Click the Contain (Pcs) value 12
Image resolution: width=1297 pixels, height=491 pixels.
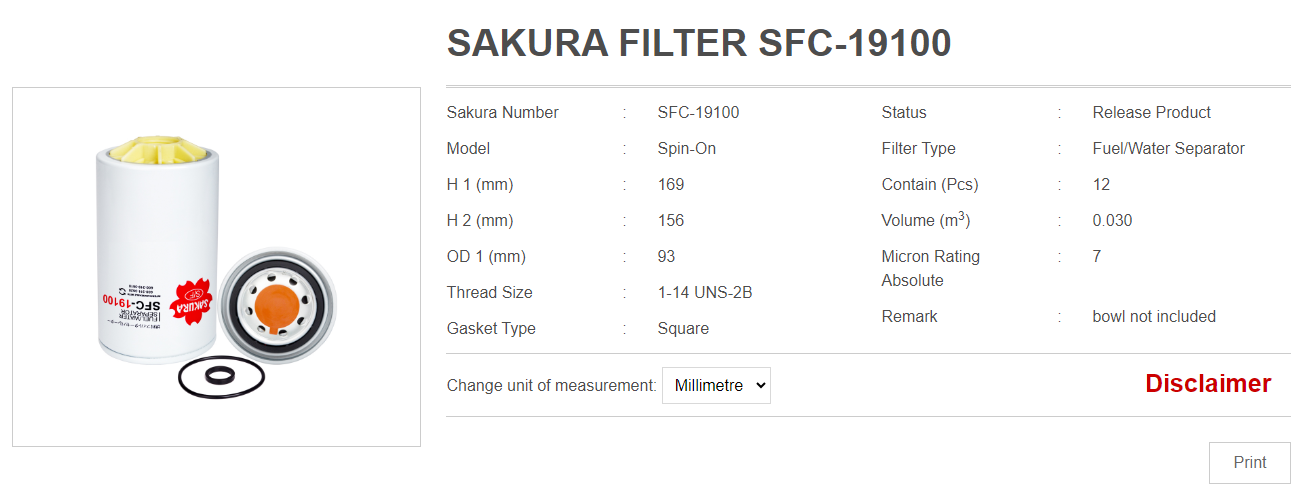(1101, 185)
